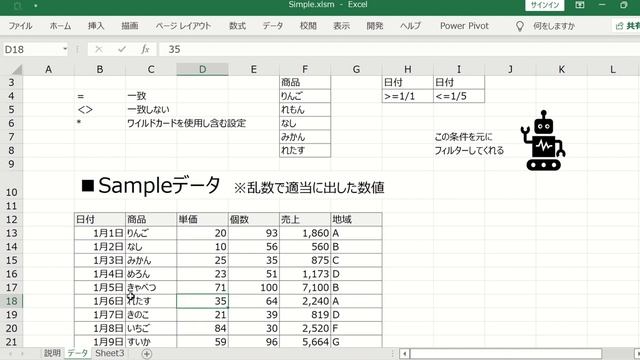Select the 単価 header cell
The image size is (640, 360).
(x=202, y=220)
